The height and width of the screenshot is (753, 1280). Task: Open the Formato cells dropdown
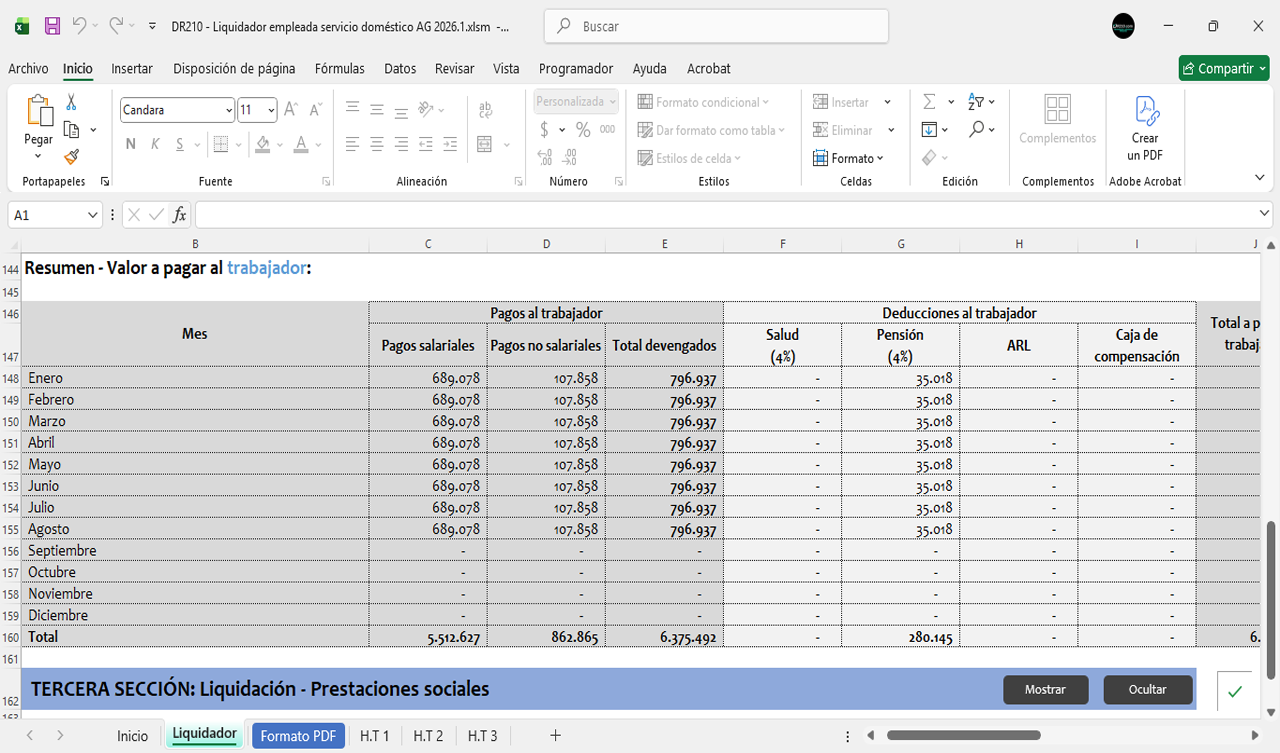click(x=849, y=158)
